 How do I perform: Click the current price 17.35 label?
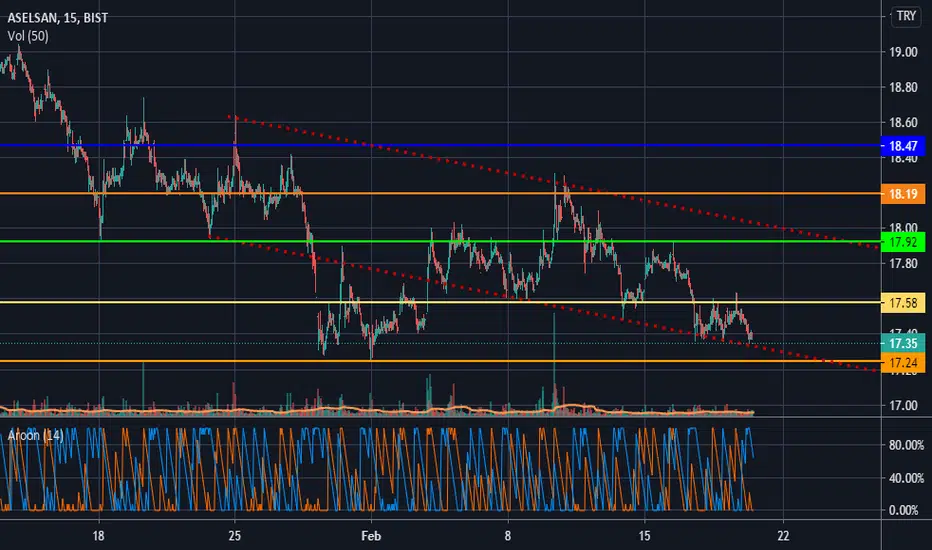pos(903,343)
